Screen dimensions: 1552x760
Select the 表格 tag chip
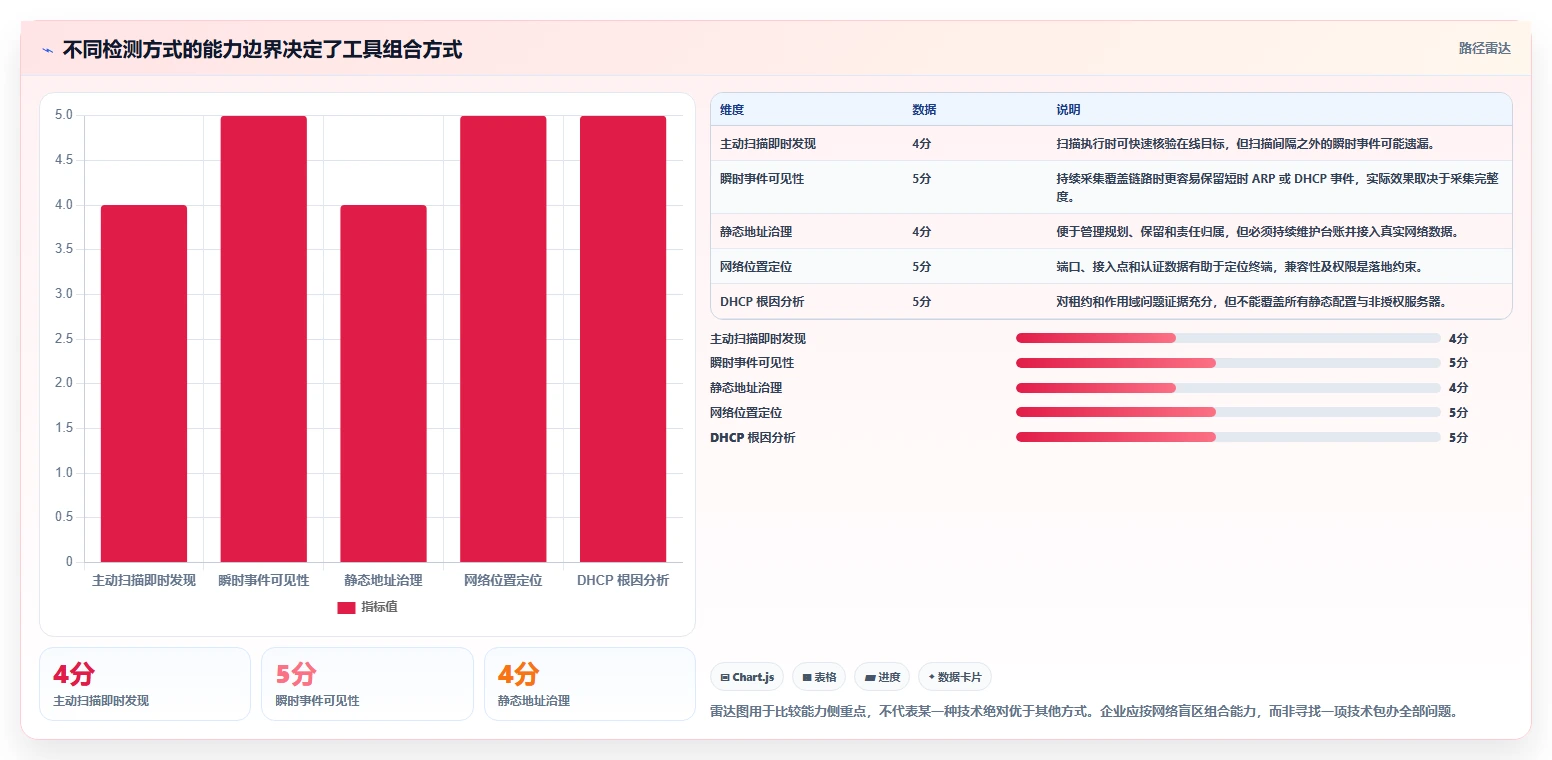pos(819,677)
